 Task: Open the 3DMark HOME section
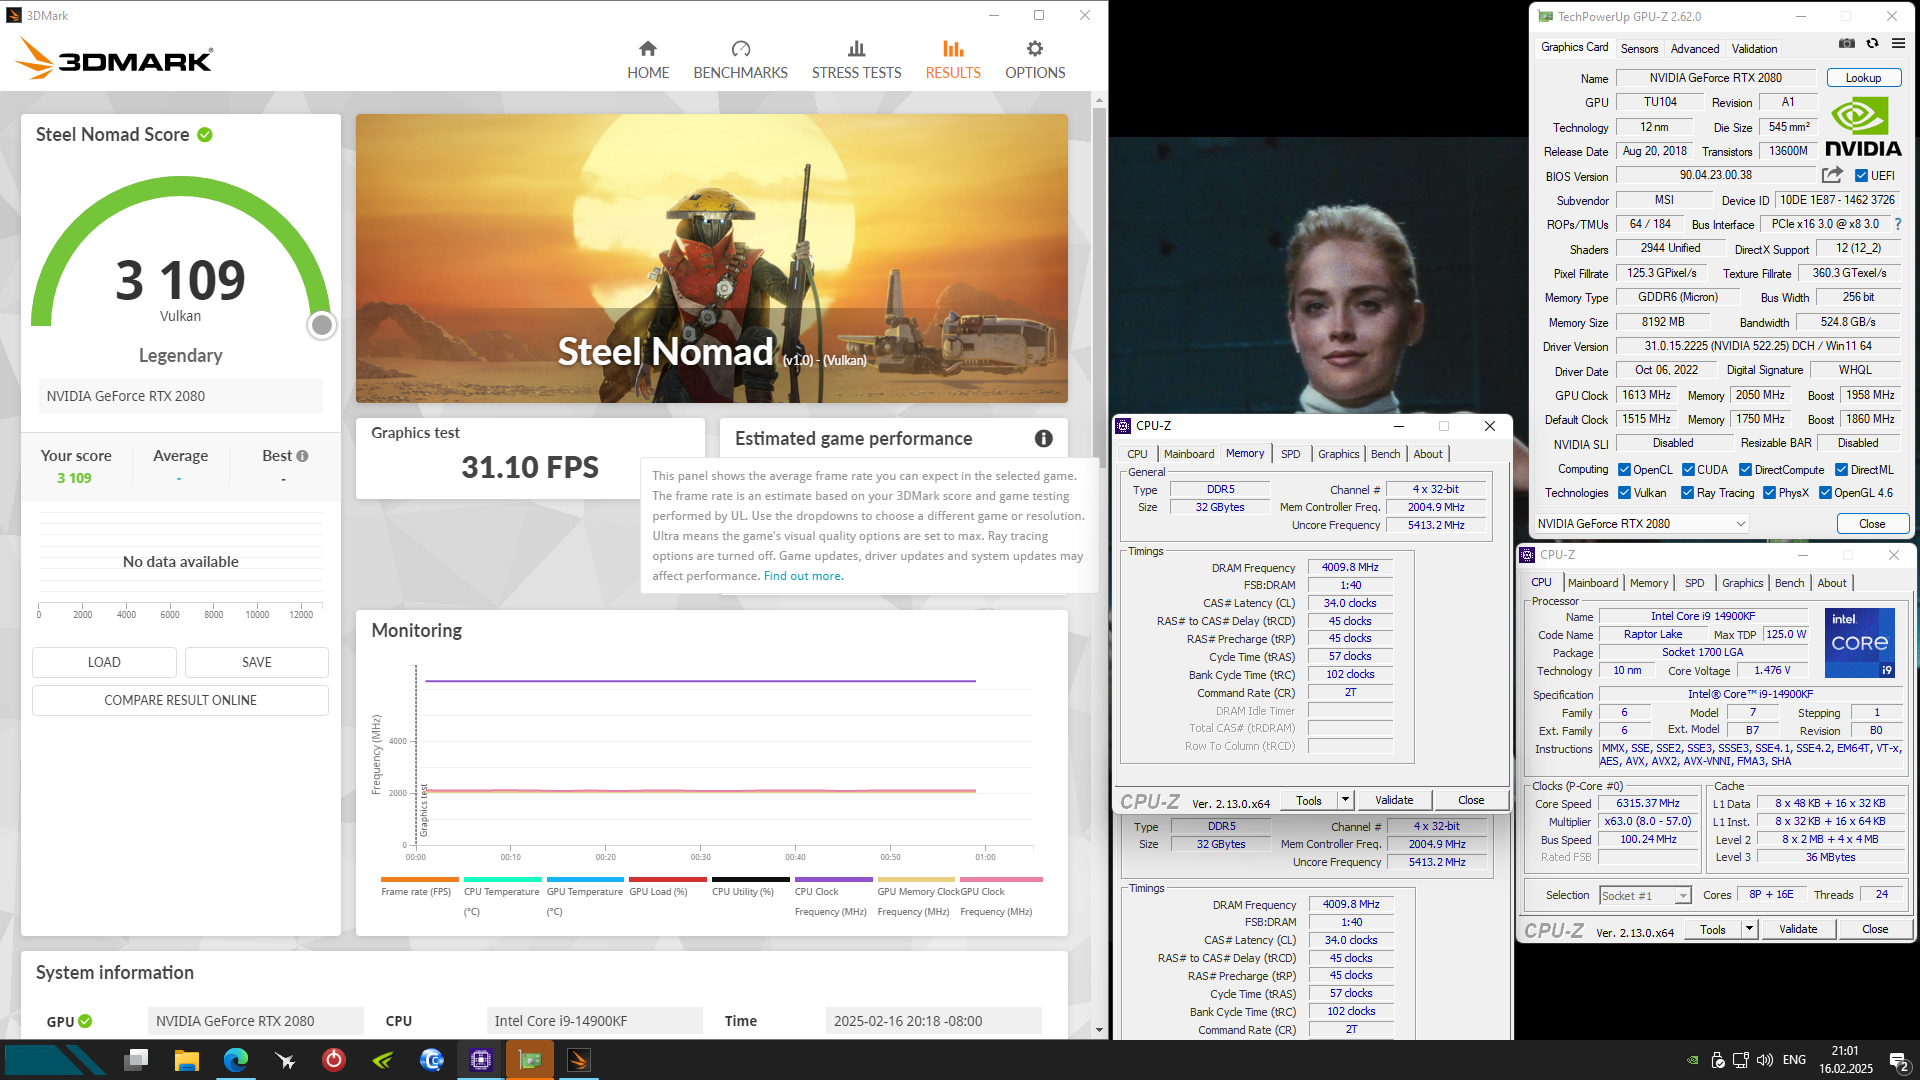[648, 60]
